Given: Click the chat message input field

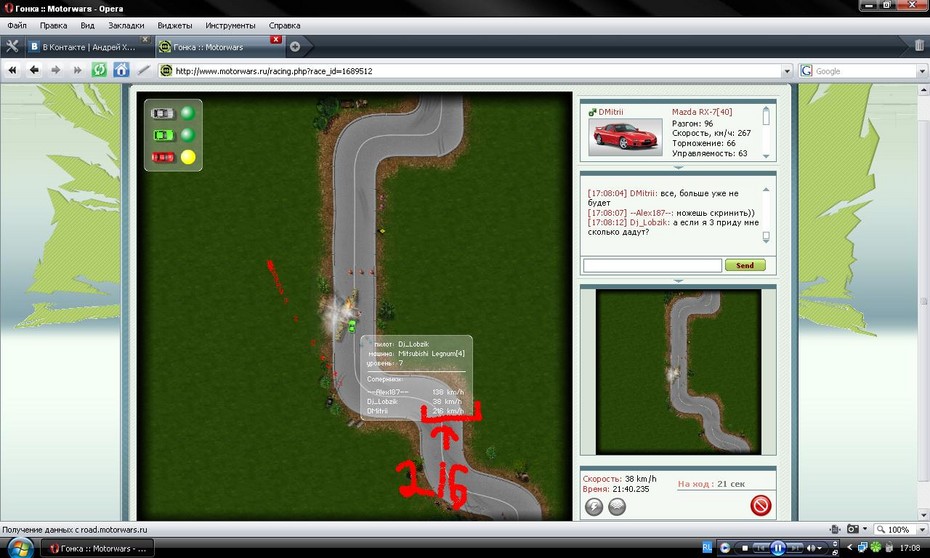Looking at the screenshot, I should coord(652,265).
